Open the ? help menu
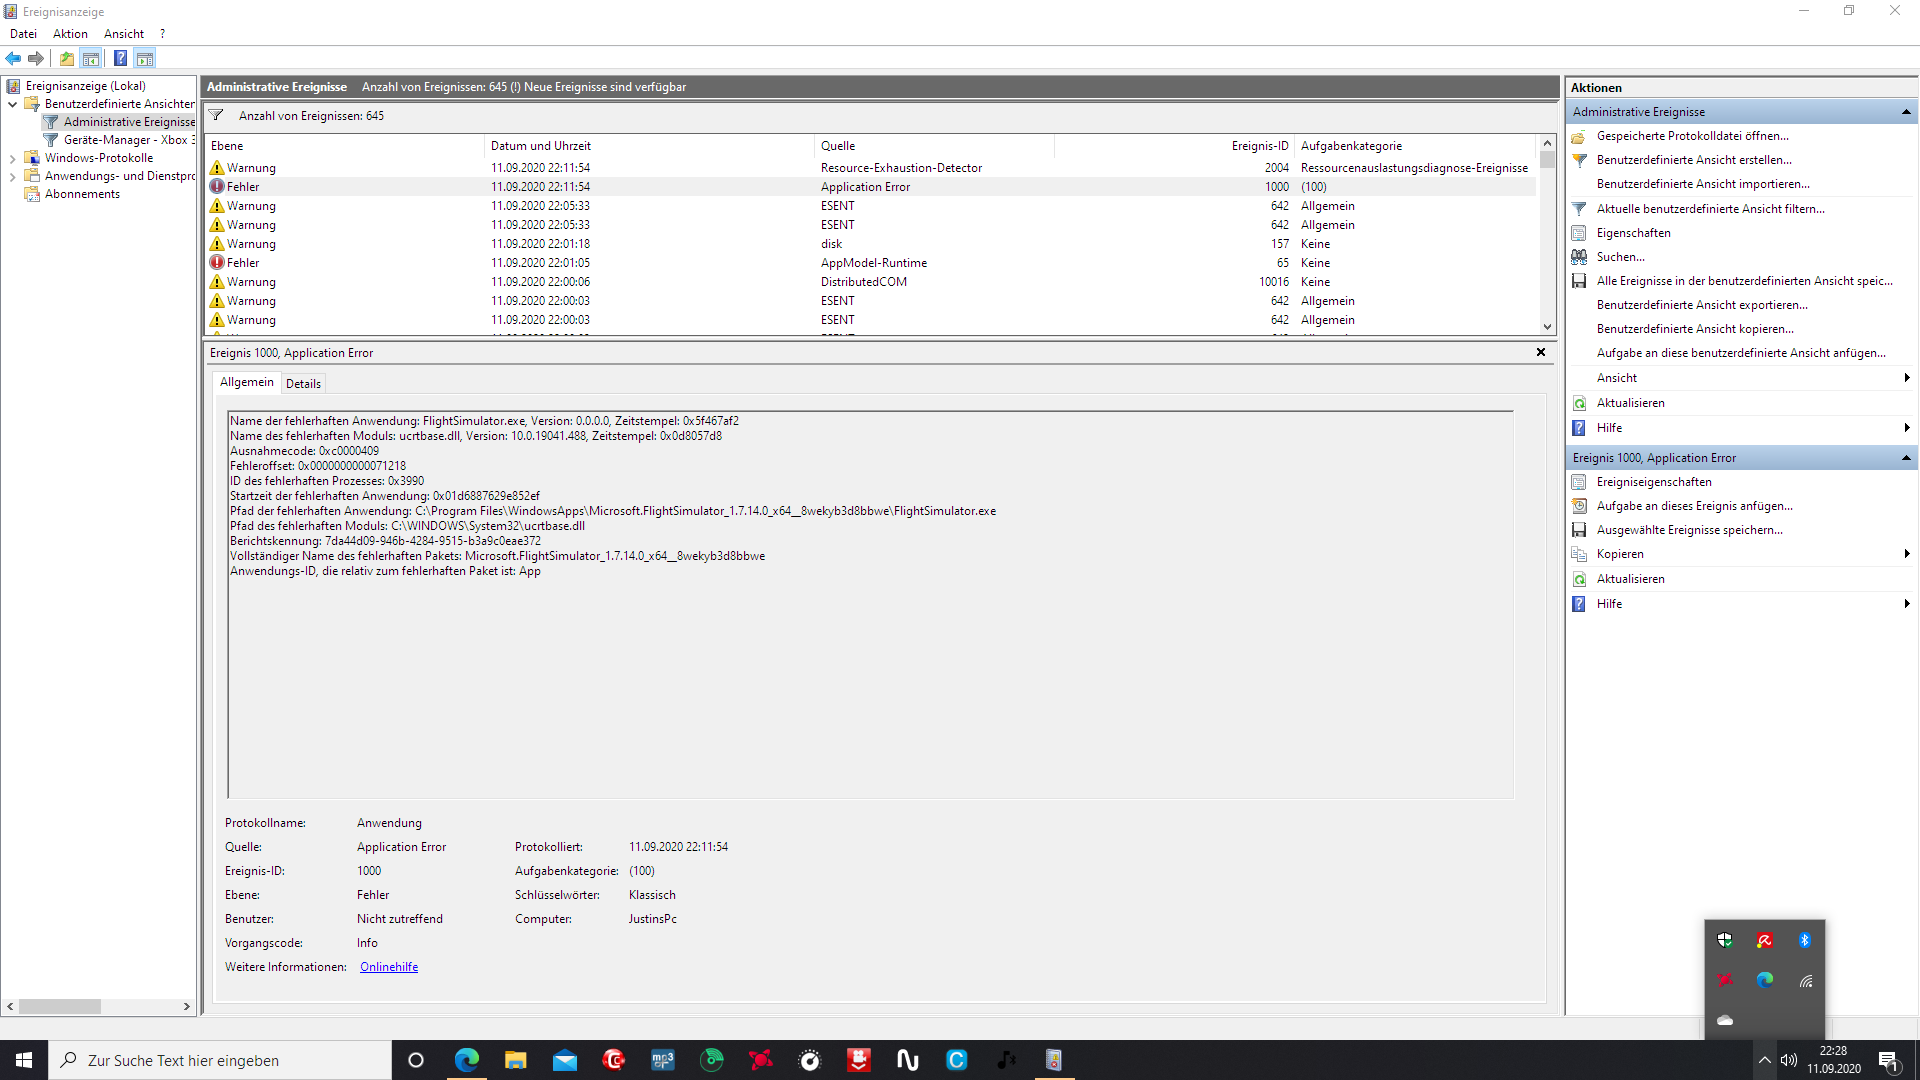 pos(162,34)
